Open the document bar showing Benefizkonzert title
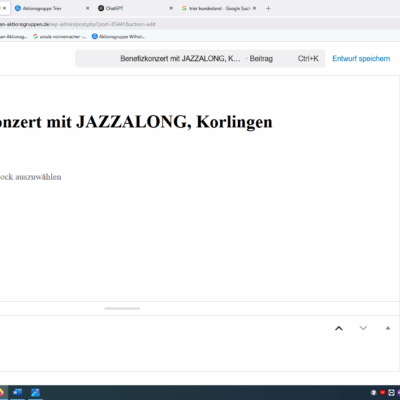 (200, 59)
